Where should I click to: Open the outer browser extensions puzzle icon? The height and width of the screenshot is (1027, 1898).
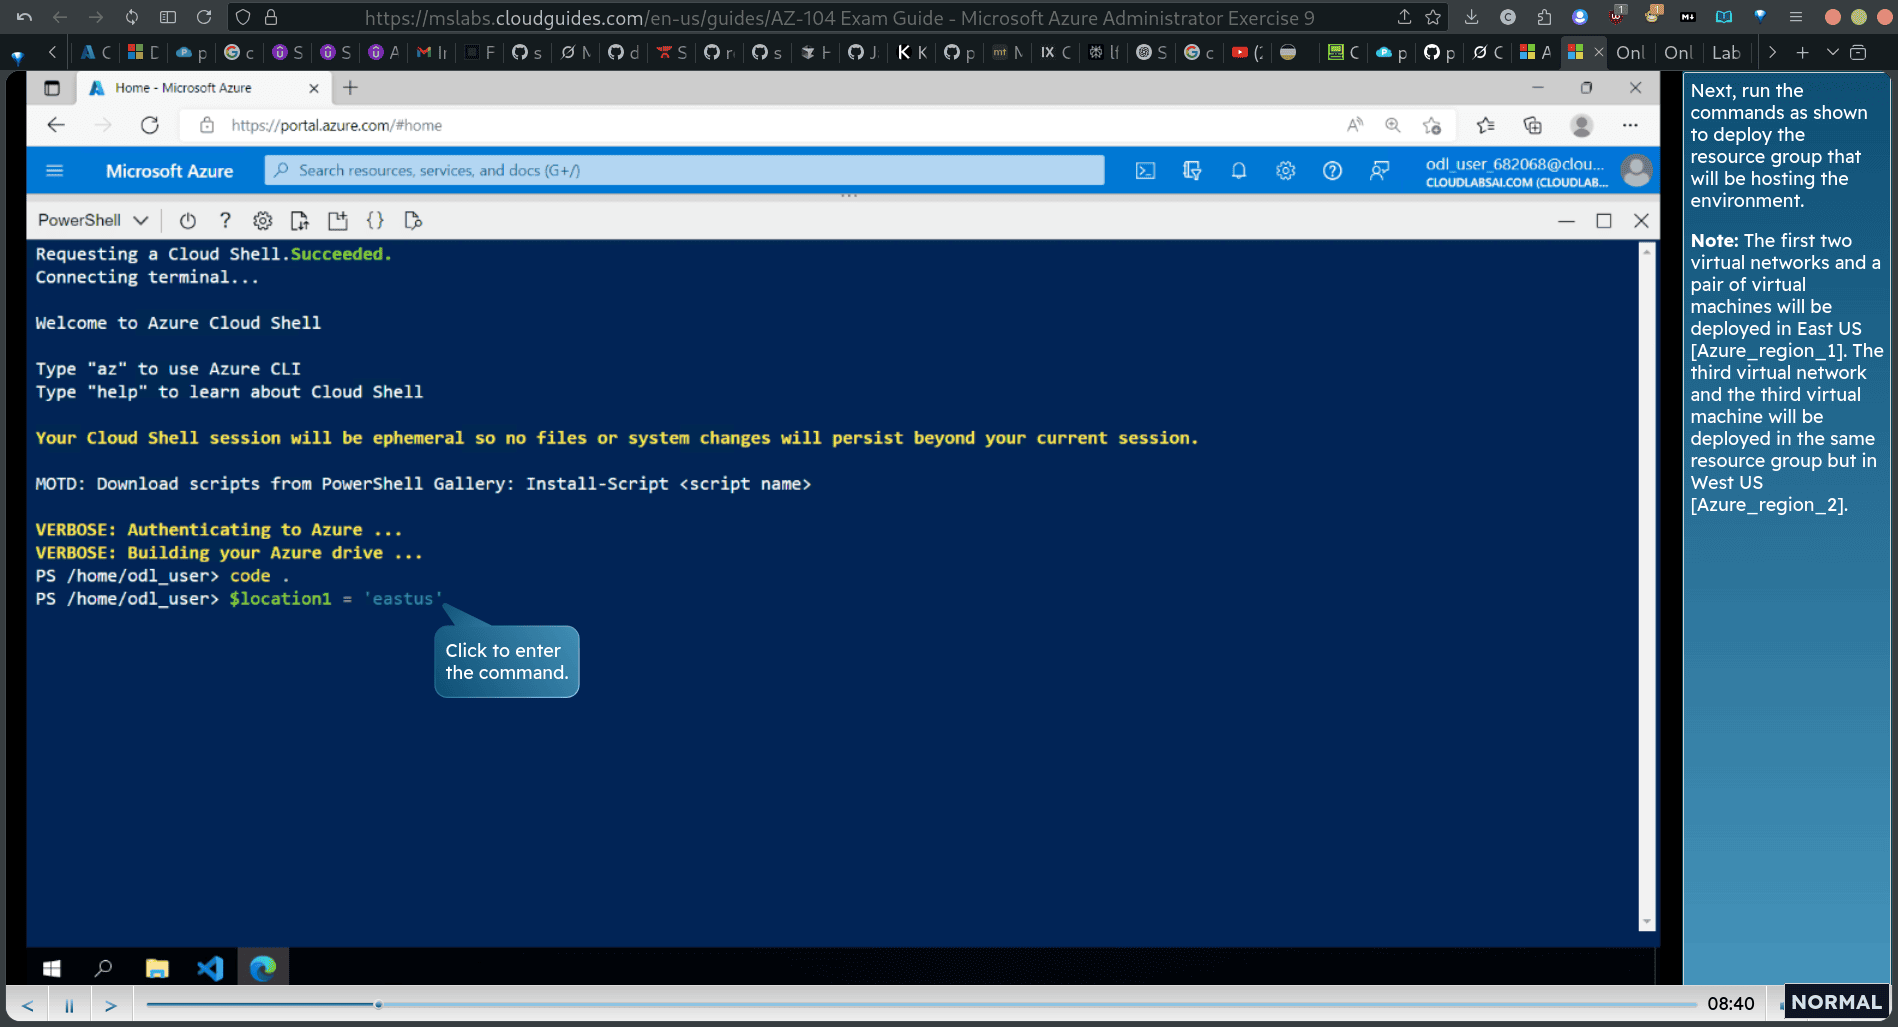(x=1545, y=17)
